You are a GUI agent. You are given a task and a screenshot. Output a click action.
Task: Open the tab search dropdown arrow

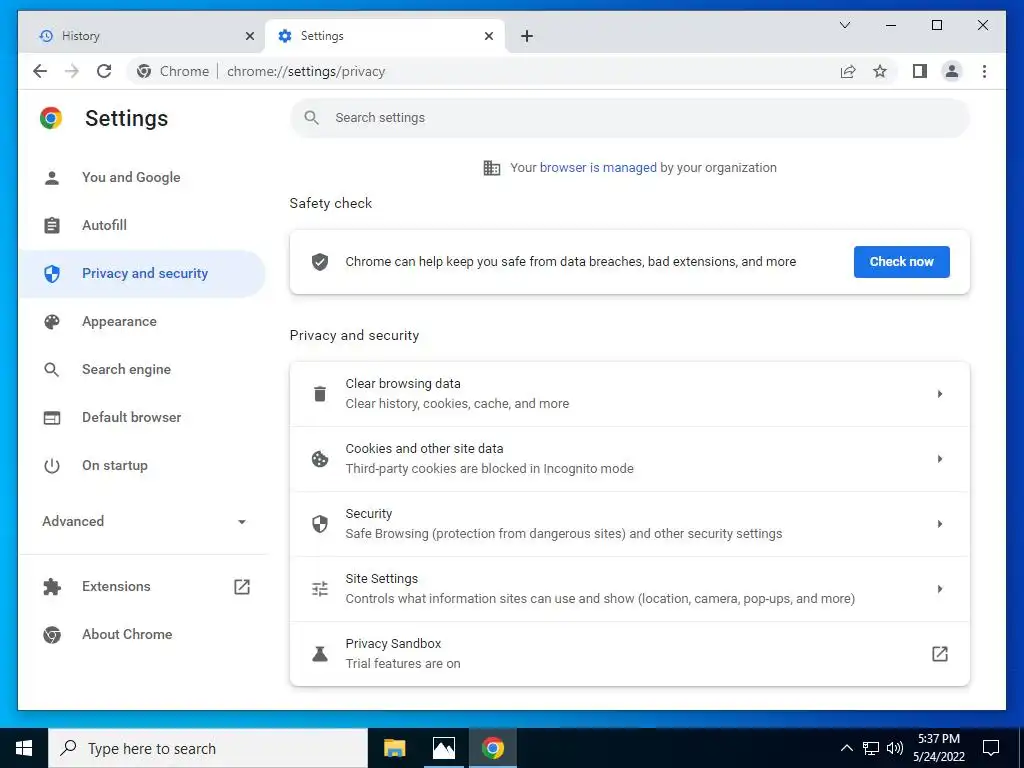[x=845, y=25]
